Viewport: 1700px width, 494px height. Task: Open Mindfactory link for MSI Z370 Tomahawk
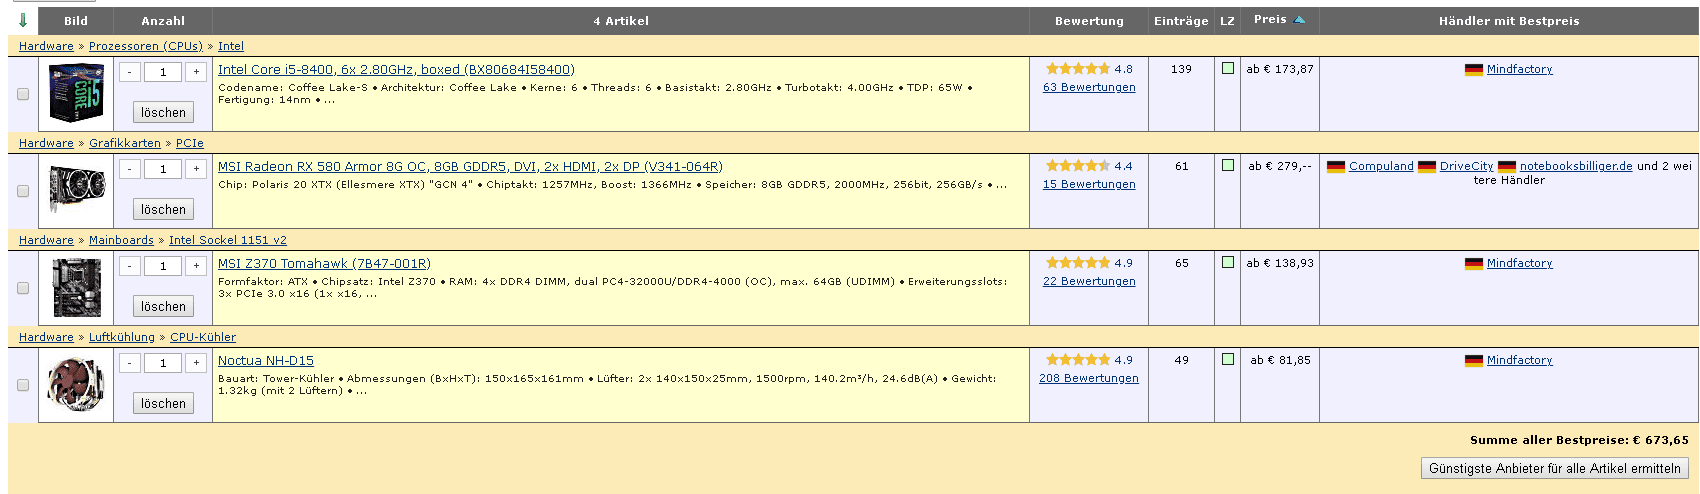(x=1520, y=264)
